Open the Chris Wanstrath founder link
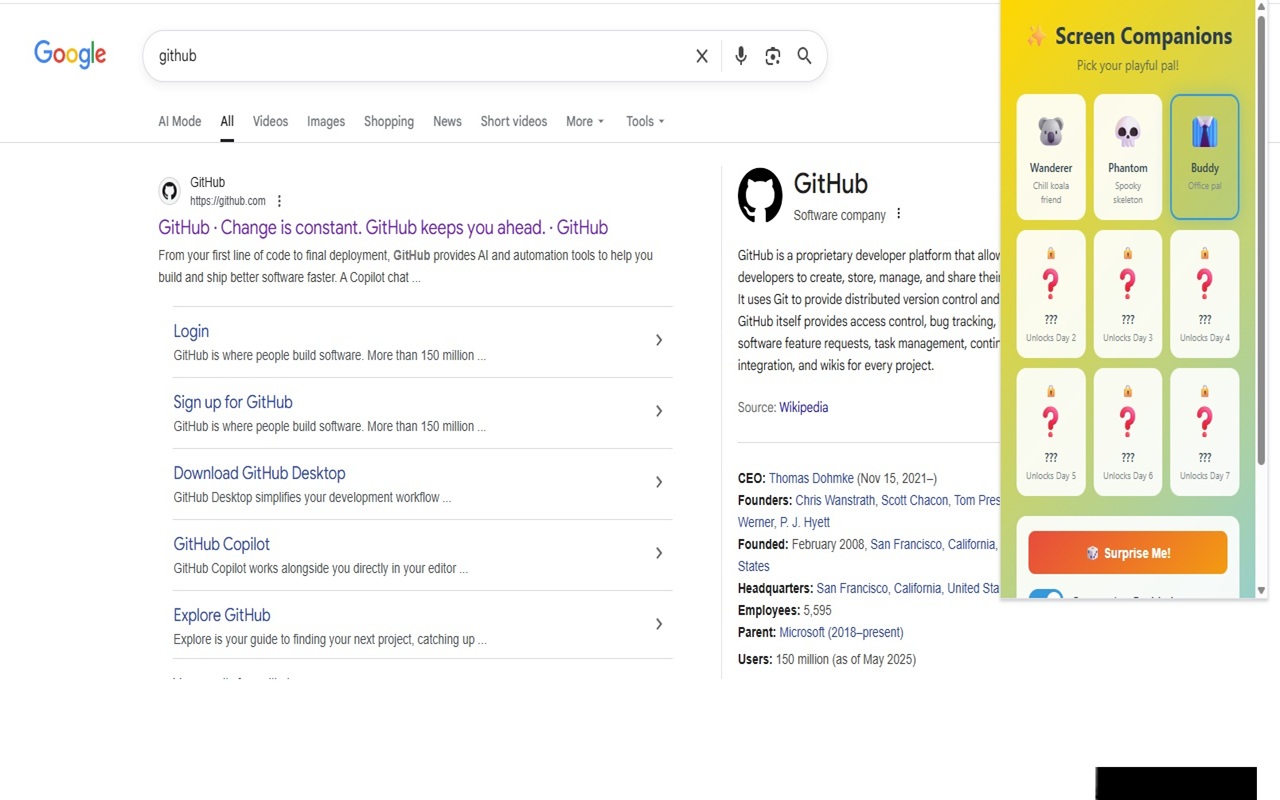Viewport: 1280px width, 800px height. [x=835, y=500]
